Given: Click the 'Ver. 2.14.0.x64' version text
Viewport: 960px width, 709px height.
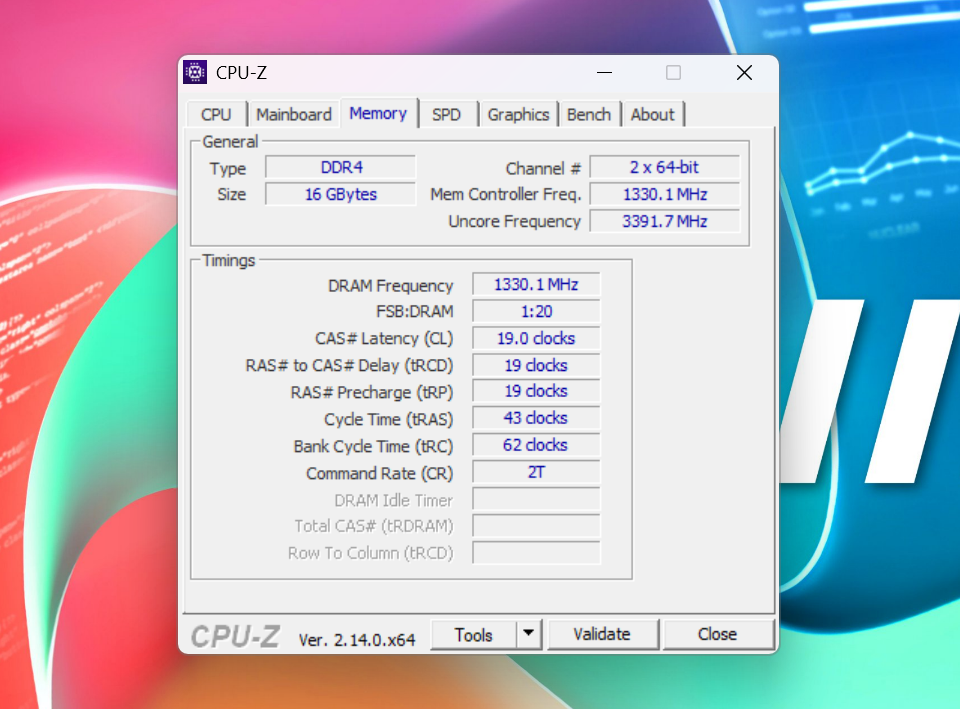Looking at the screenshot, I should tap(357, 640).
